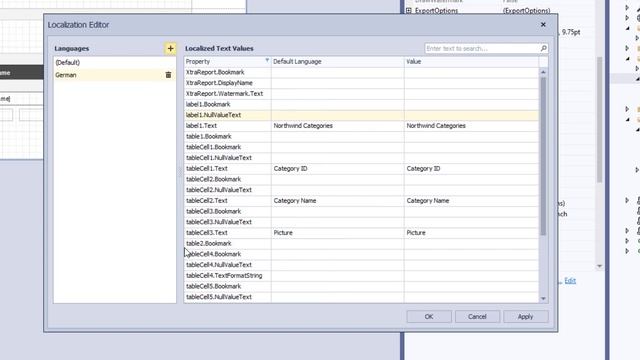Image resolution: width=640 pixels, height=360 pixels.
Task: Click the search magnifier icon
Action: point(543,48)
